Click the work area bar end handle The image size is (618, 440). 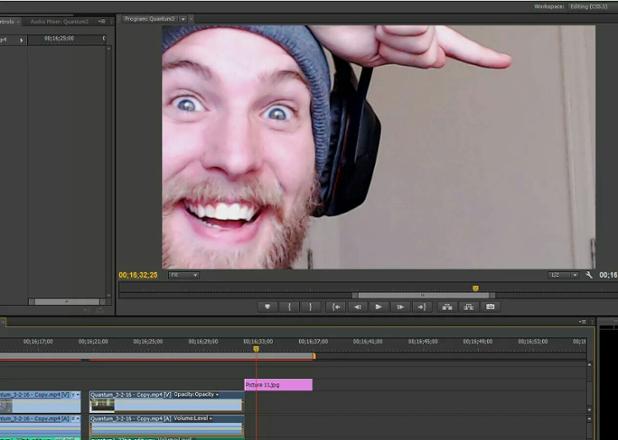point(314,356)
